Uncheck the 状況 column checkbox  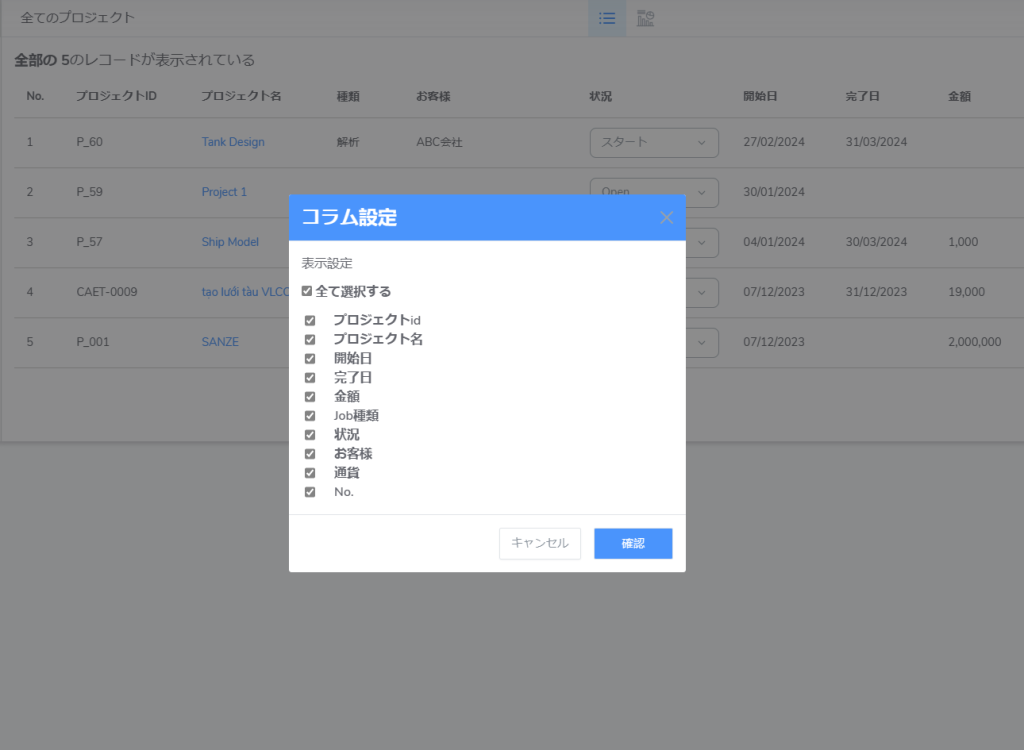[310, 434]
